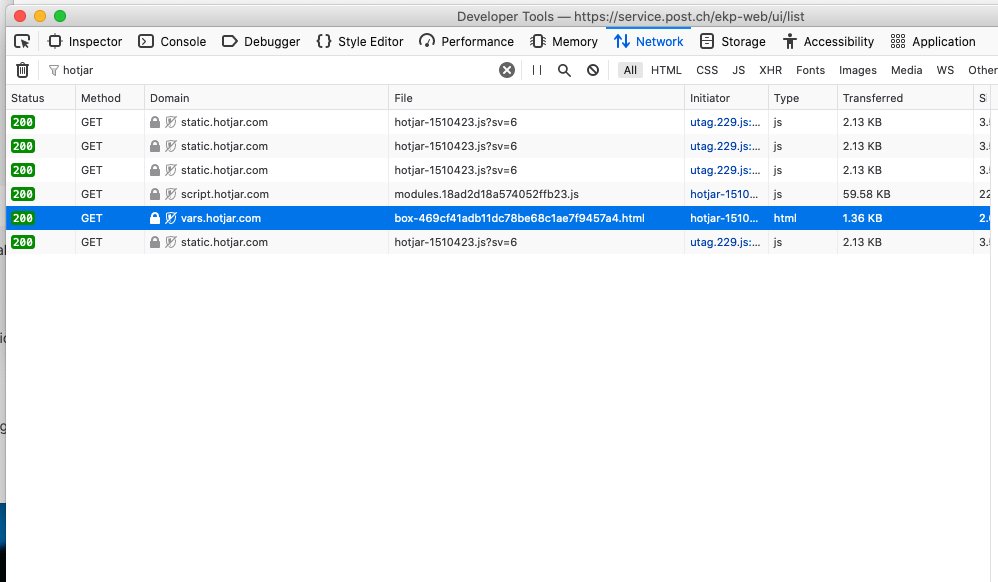The width and height of the screenshot is (998, 582).
Task: Click 59.58 KB transferred value
Action: click(x=866, y=194)
